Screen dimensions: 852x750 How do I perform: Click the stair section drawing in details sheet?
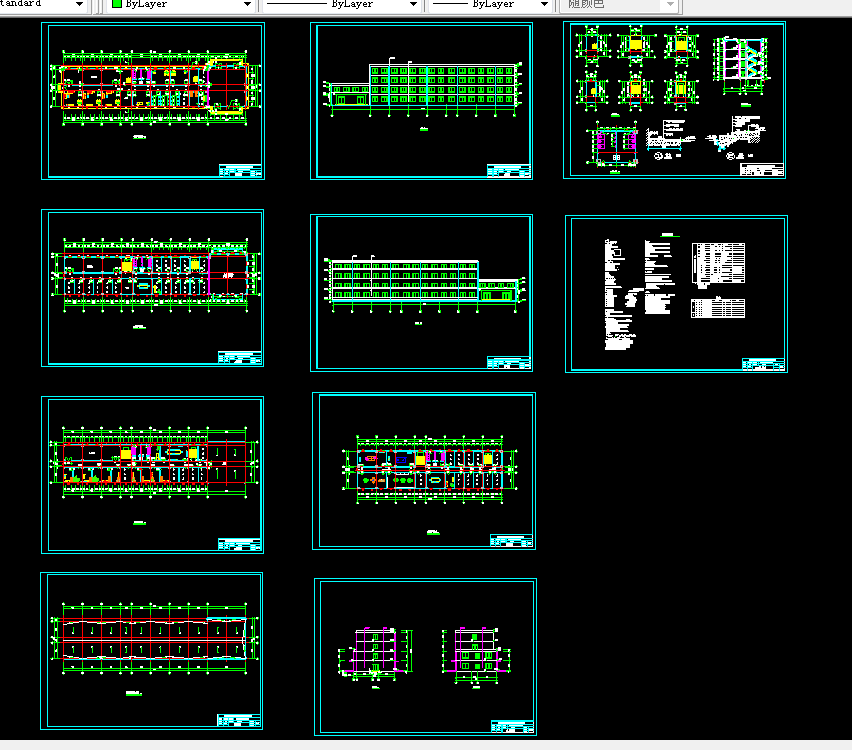click(742, 65)
